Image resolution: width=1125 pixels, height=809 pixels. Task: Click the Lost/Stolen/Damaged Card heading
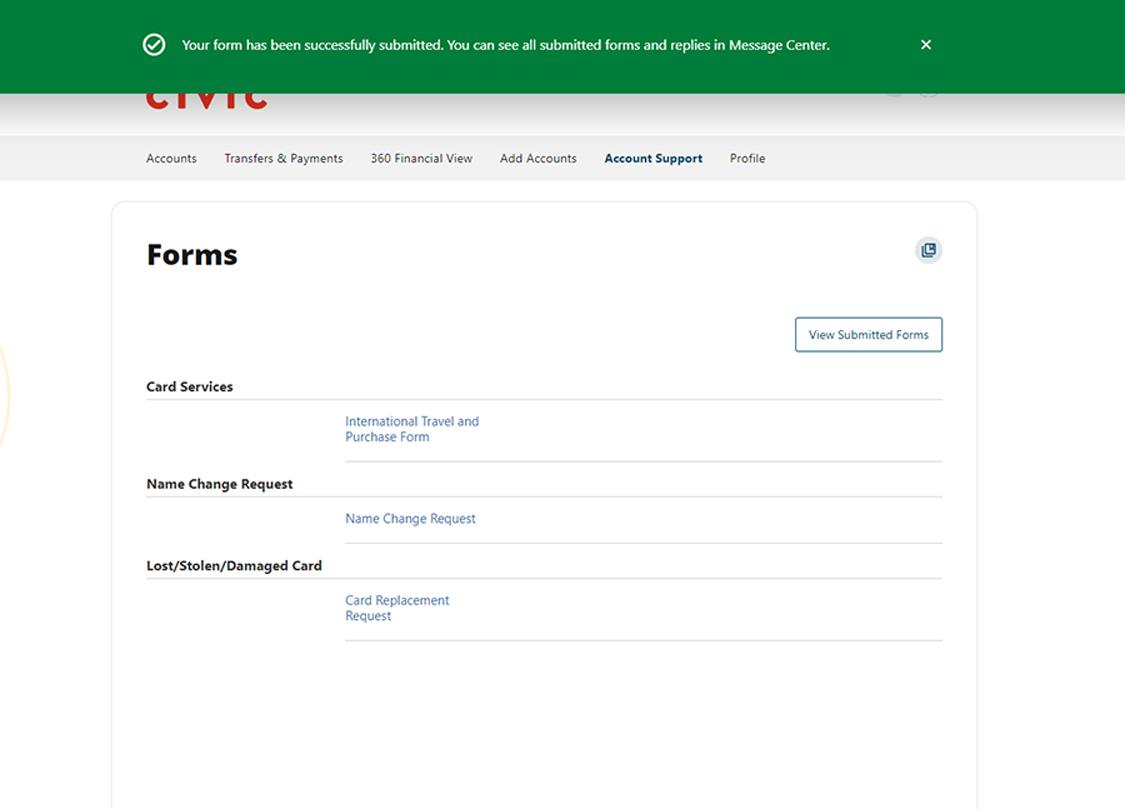pyautogui.click(x=234, y=566)
